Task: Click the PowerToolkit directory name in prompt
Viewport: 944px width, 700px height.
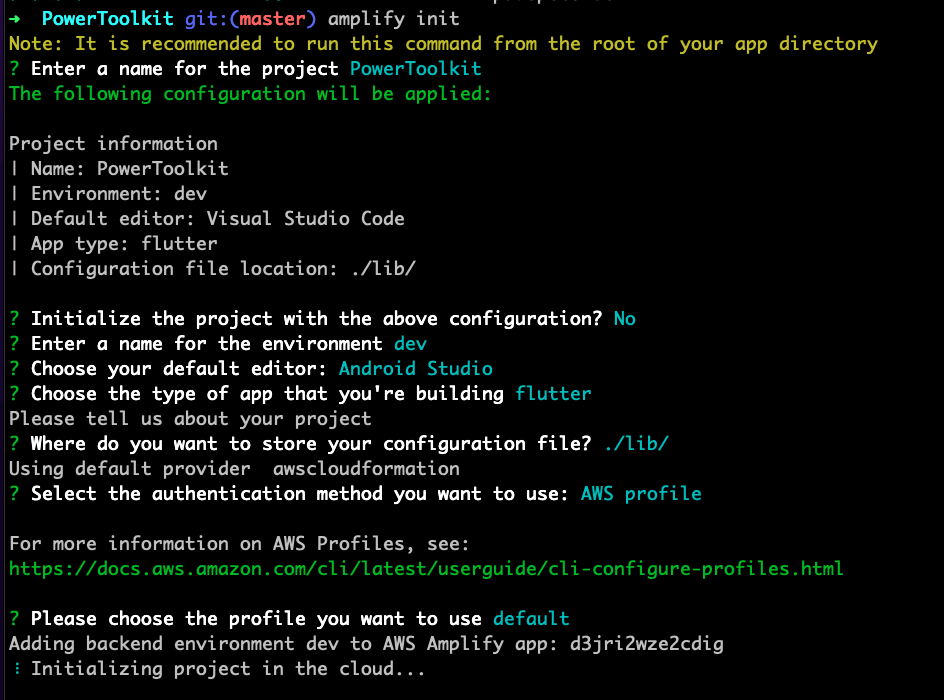Action: coord(107,19)
